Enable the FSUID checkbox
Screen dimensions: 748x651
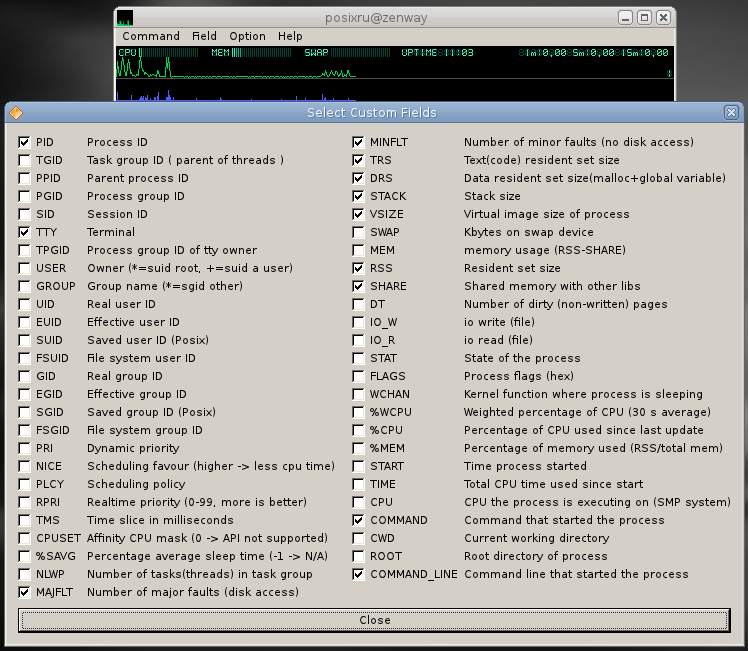click(24, 358)
